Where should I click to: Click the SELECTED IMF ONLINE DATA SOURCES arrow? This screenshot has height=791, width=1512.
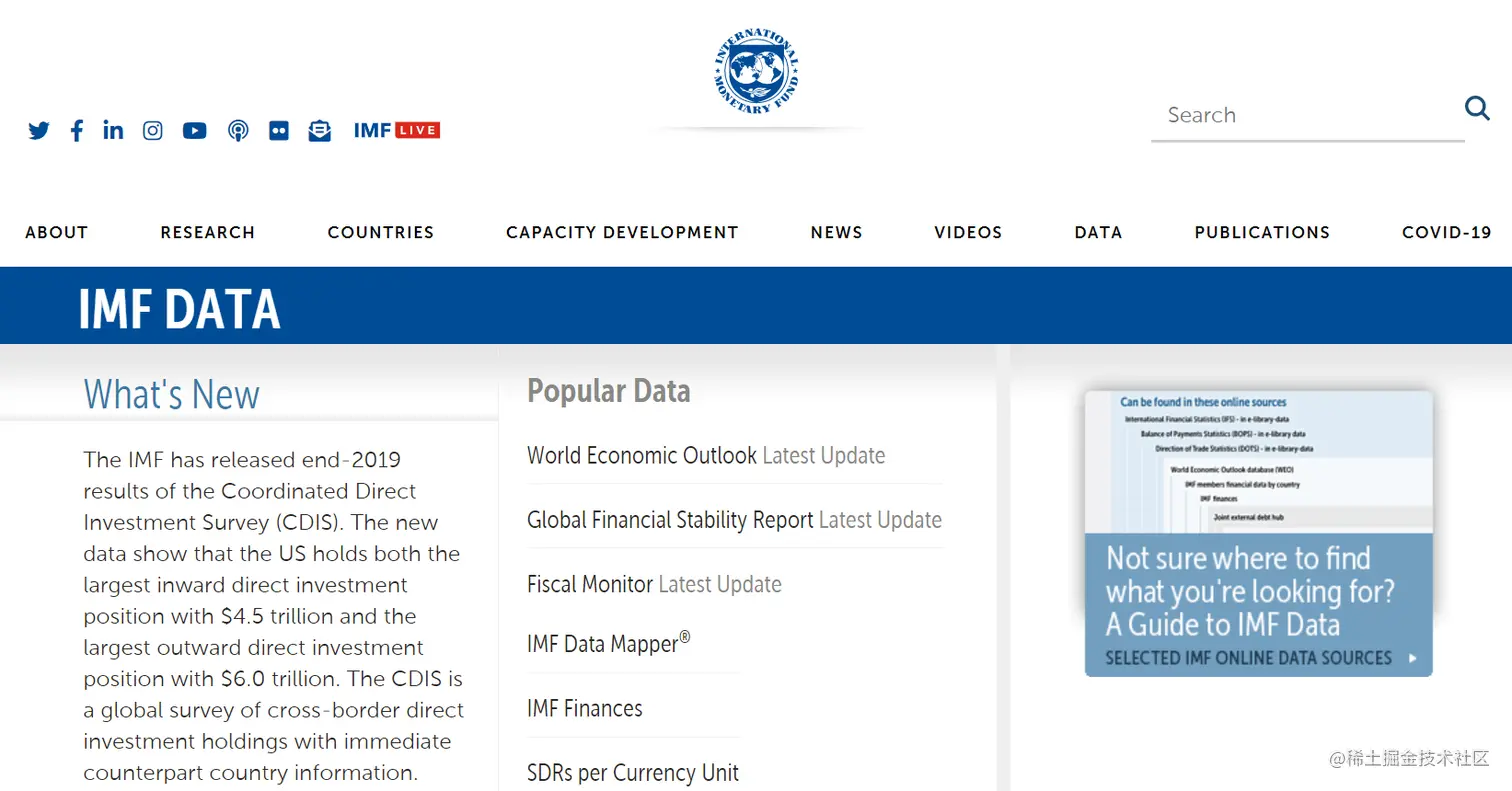[x=1412, y=658]
